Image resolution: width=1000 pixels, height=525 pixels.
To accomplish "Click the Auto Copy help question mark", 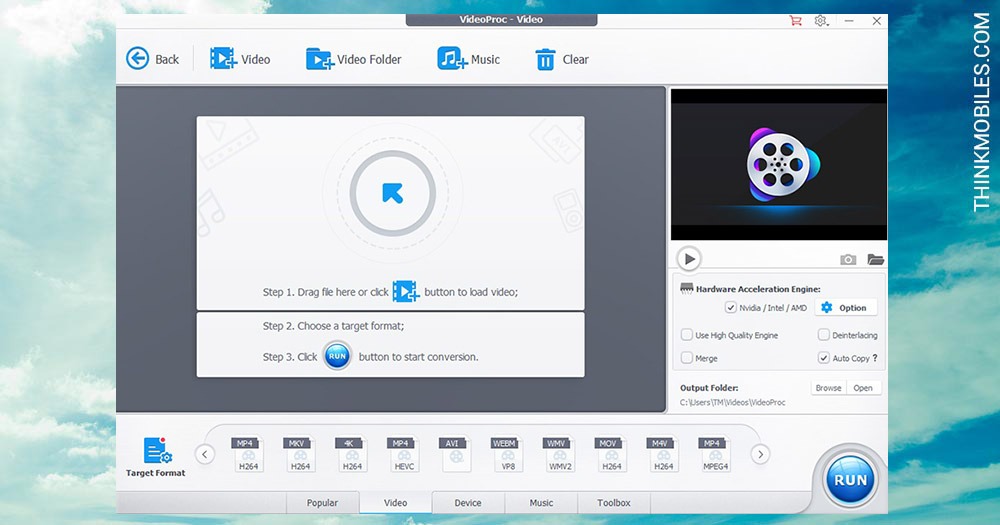I will coord(875,358).
